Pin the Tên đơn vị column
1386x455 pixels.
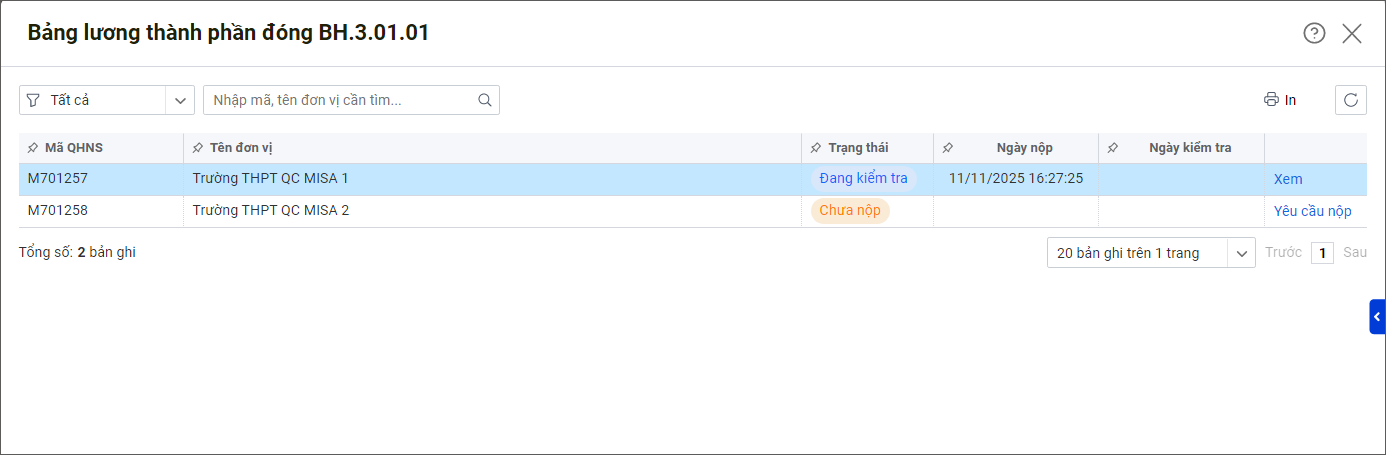tap(197, 148)
